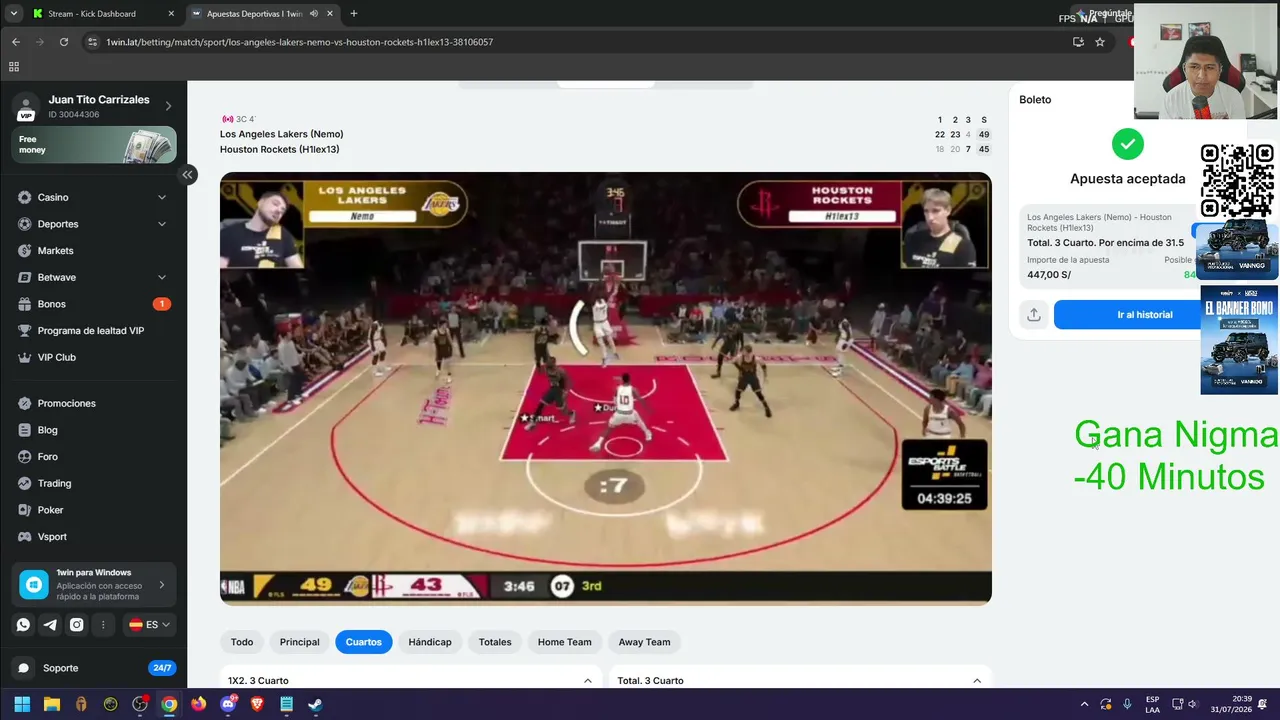1280x720 pixels.
Task: Open Brave browser from the taskbar
Action: tap(257, 704)
